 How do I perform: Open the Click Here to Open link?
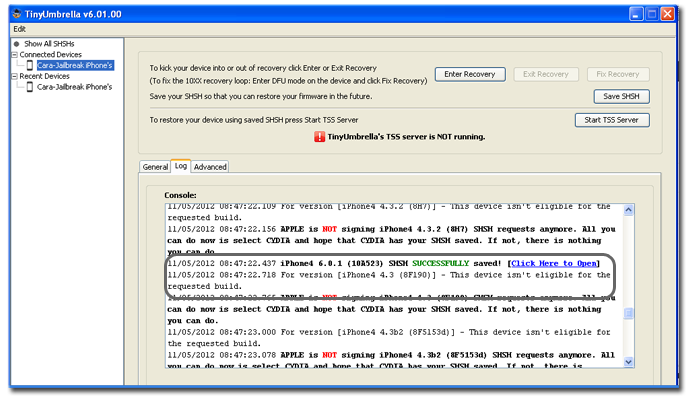[554, 263]
